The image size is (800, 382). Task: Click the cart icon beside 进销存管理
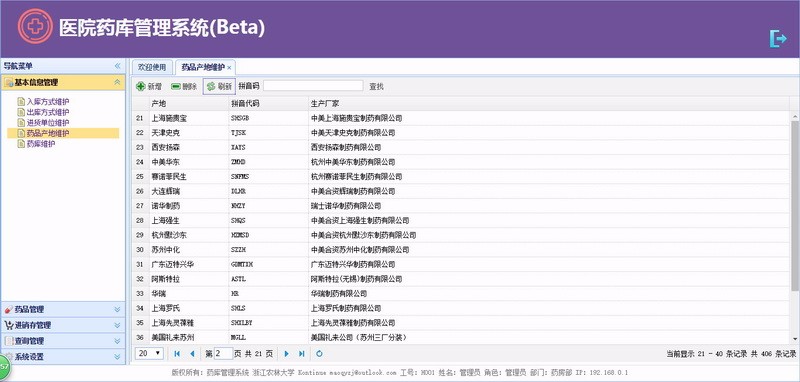[9, 325]
